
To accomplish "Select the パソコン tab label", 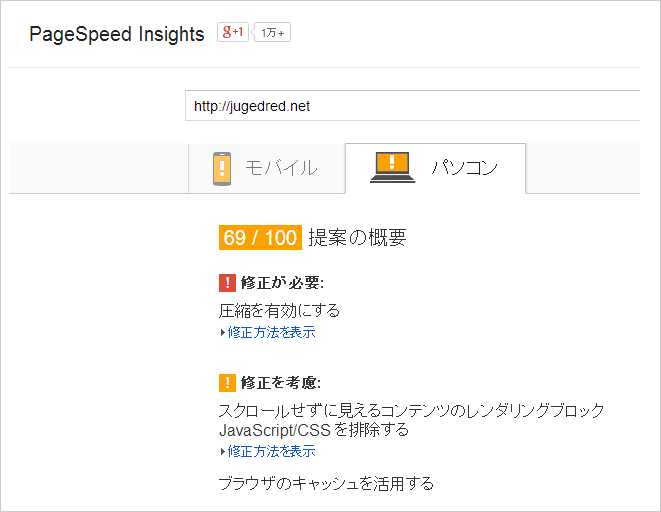I will click(x=464, y=168).
